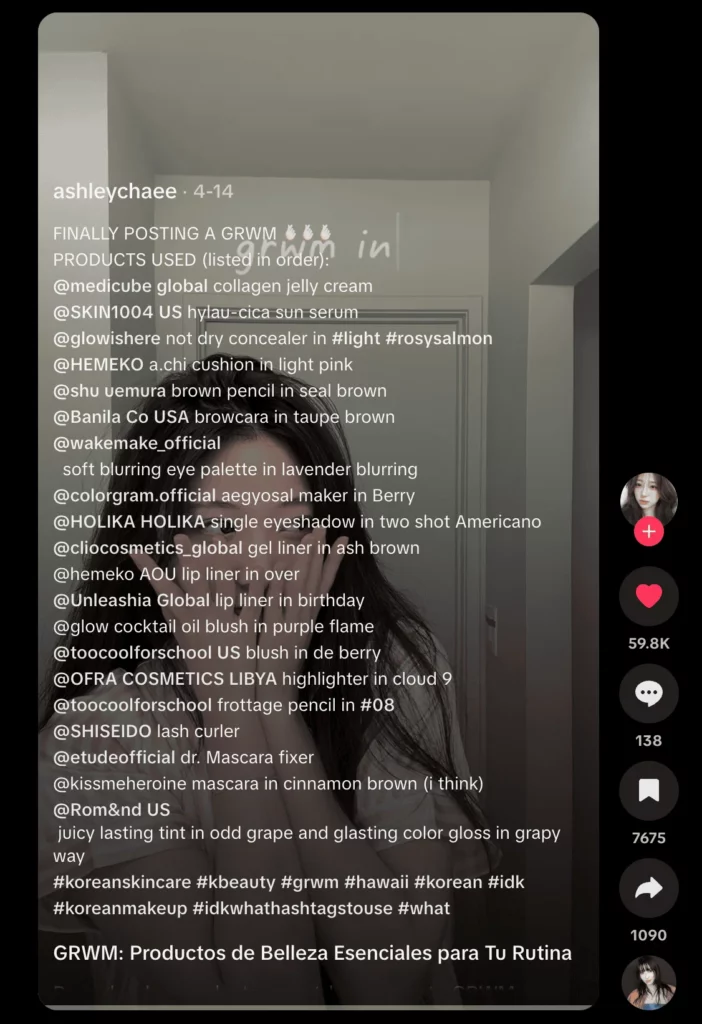Open ashleychaee username profile link
The width and height of the screenshot is (702, 1024).
(x=115, y=191)
